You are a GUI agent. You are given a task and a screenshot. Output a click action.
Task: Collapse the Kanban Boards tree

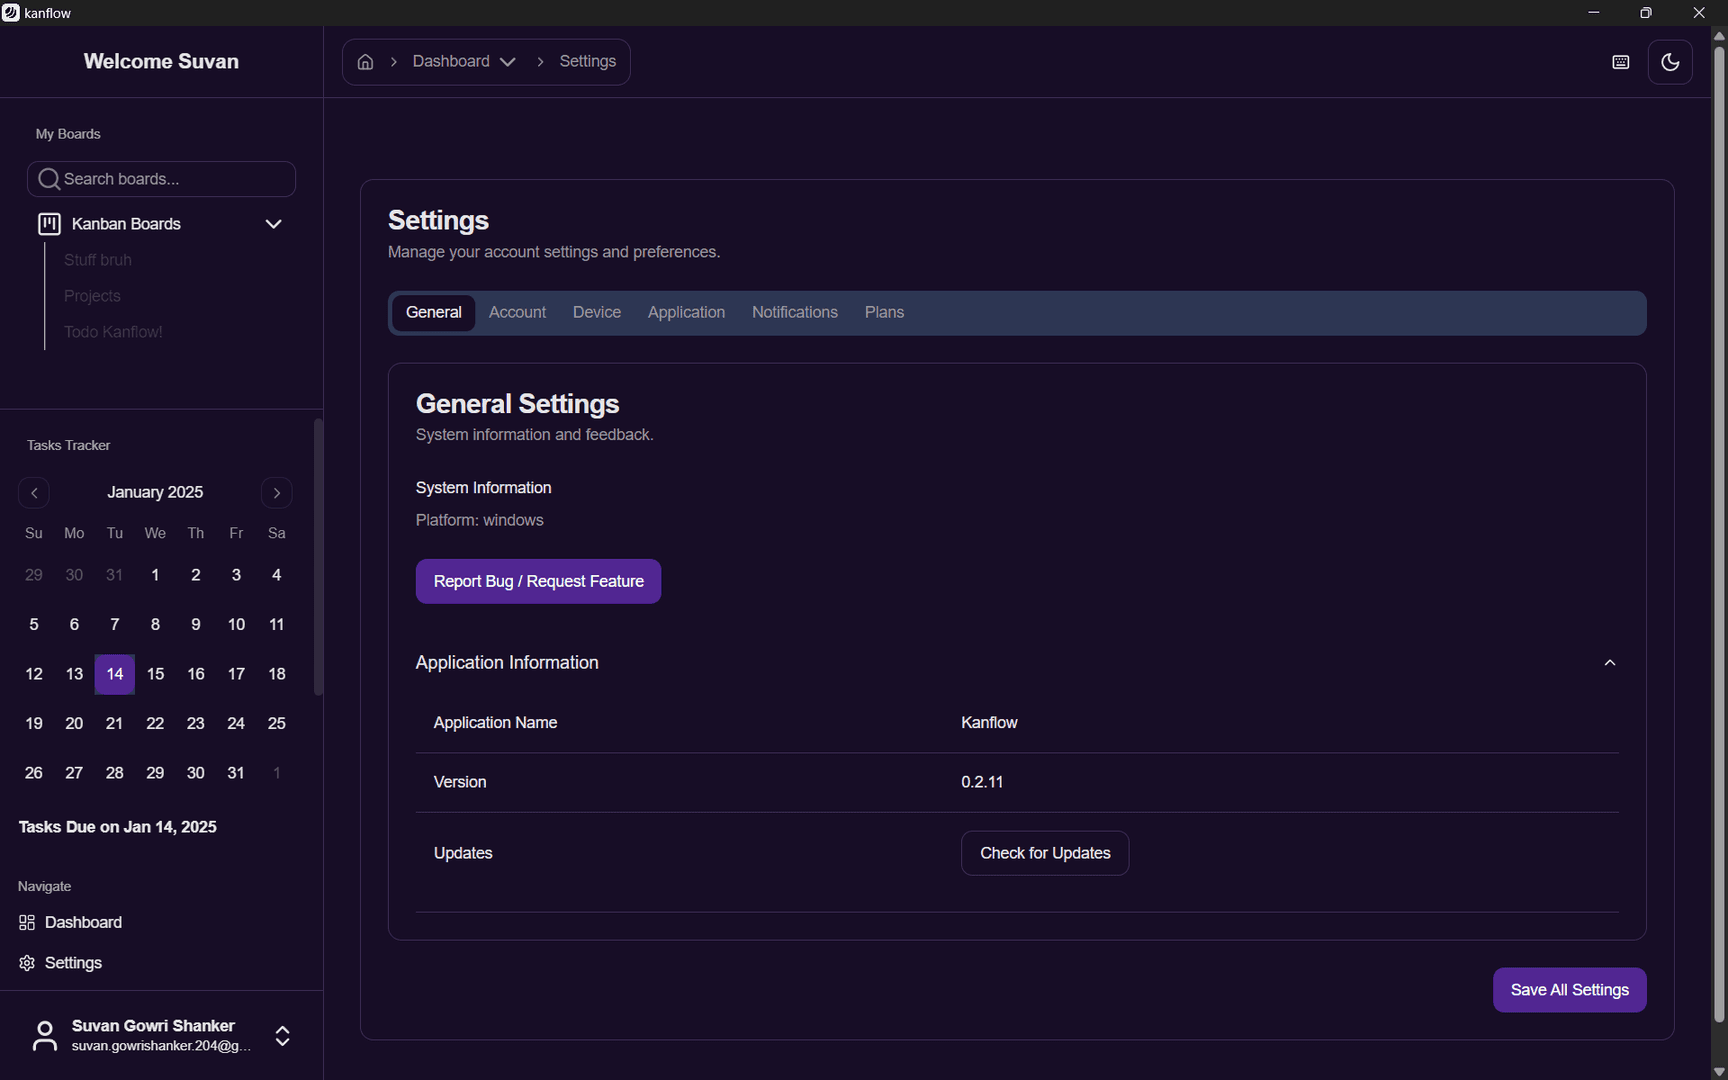[273, 224]
